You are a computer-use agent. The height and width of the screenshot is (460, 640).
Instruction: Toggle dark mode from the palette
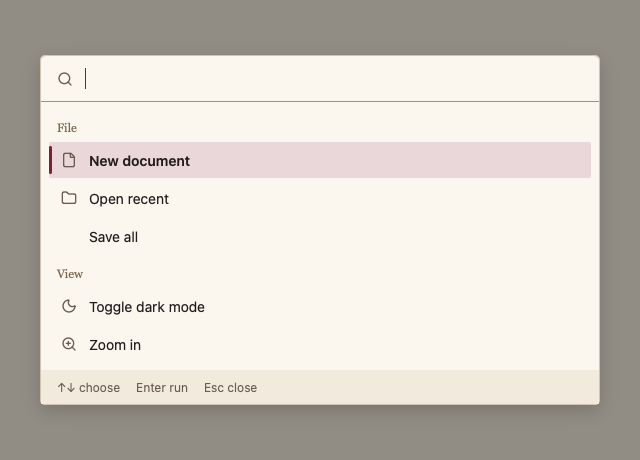[x=320, y=307]
